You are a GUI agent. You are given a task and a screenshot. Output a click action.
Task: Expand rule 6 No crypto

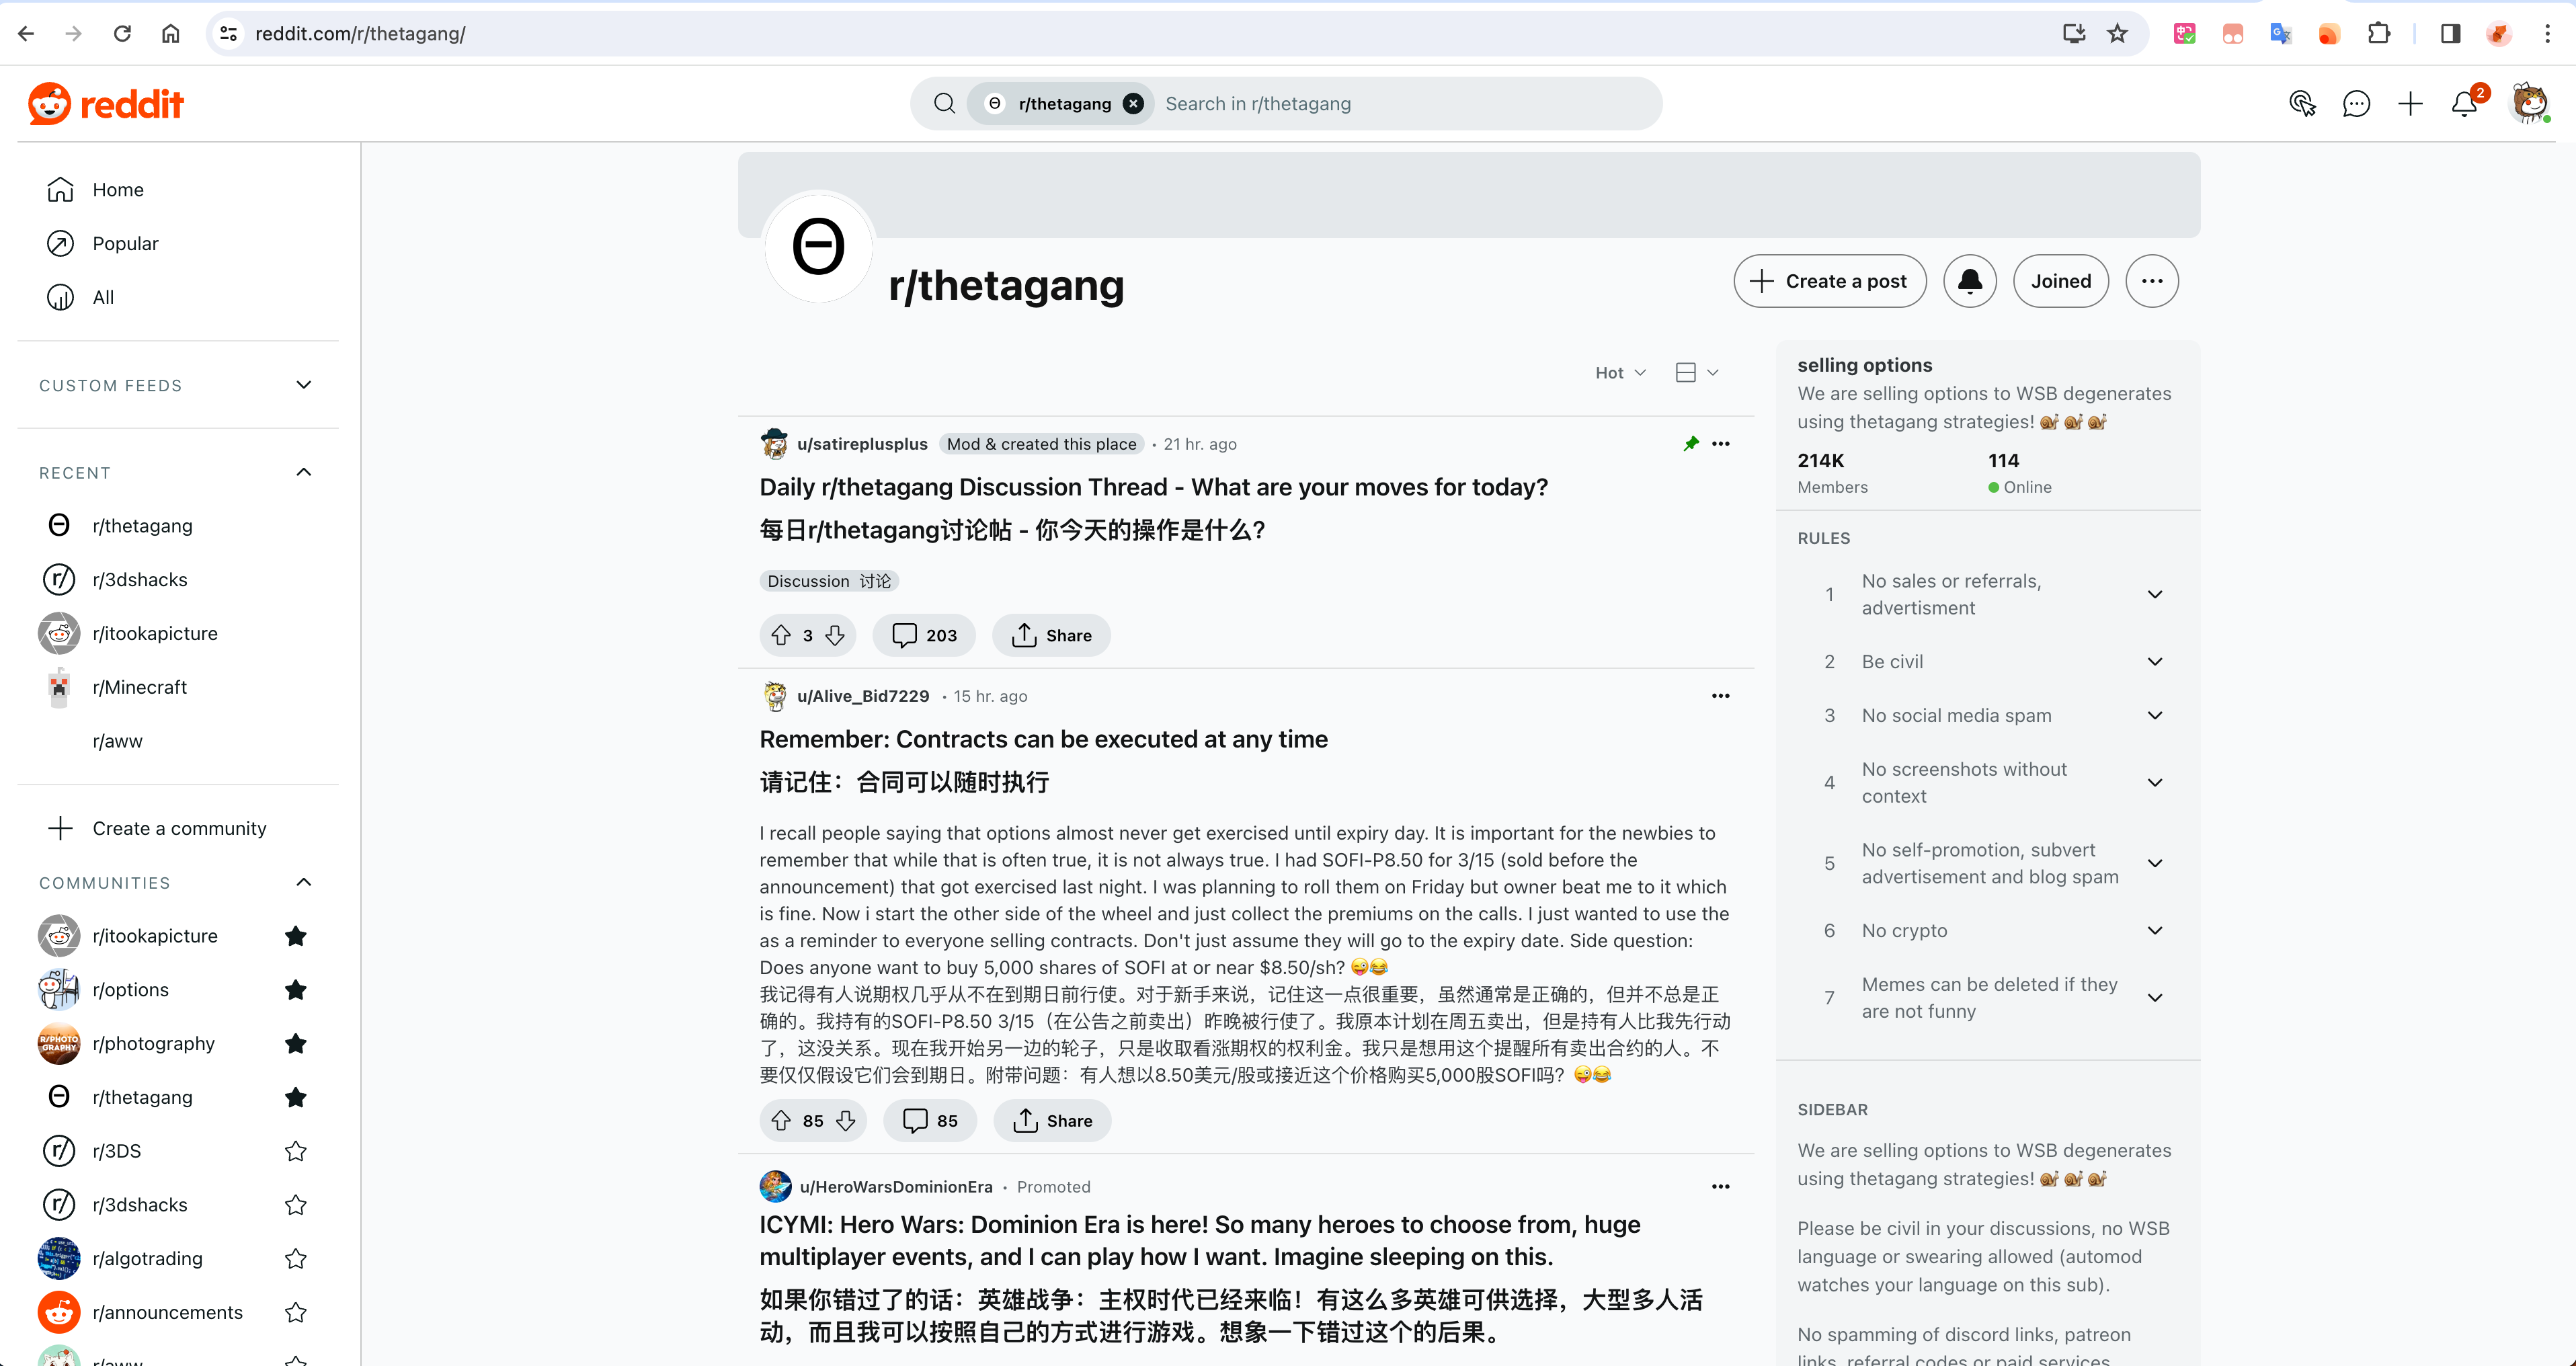[2155, 930]
